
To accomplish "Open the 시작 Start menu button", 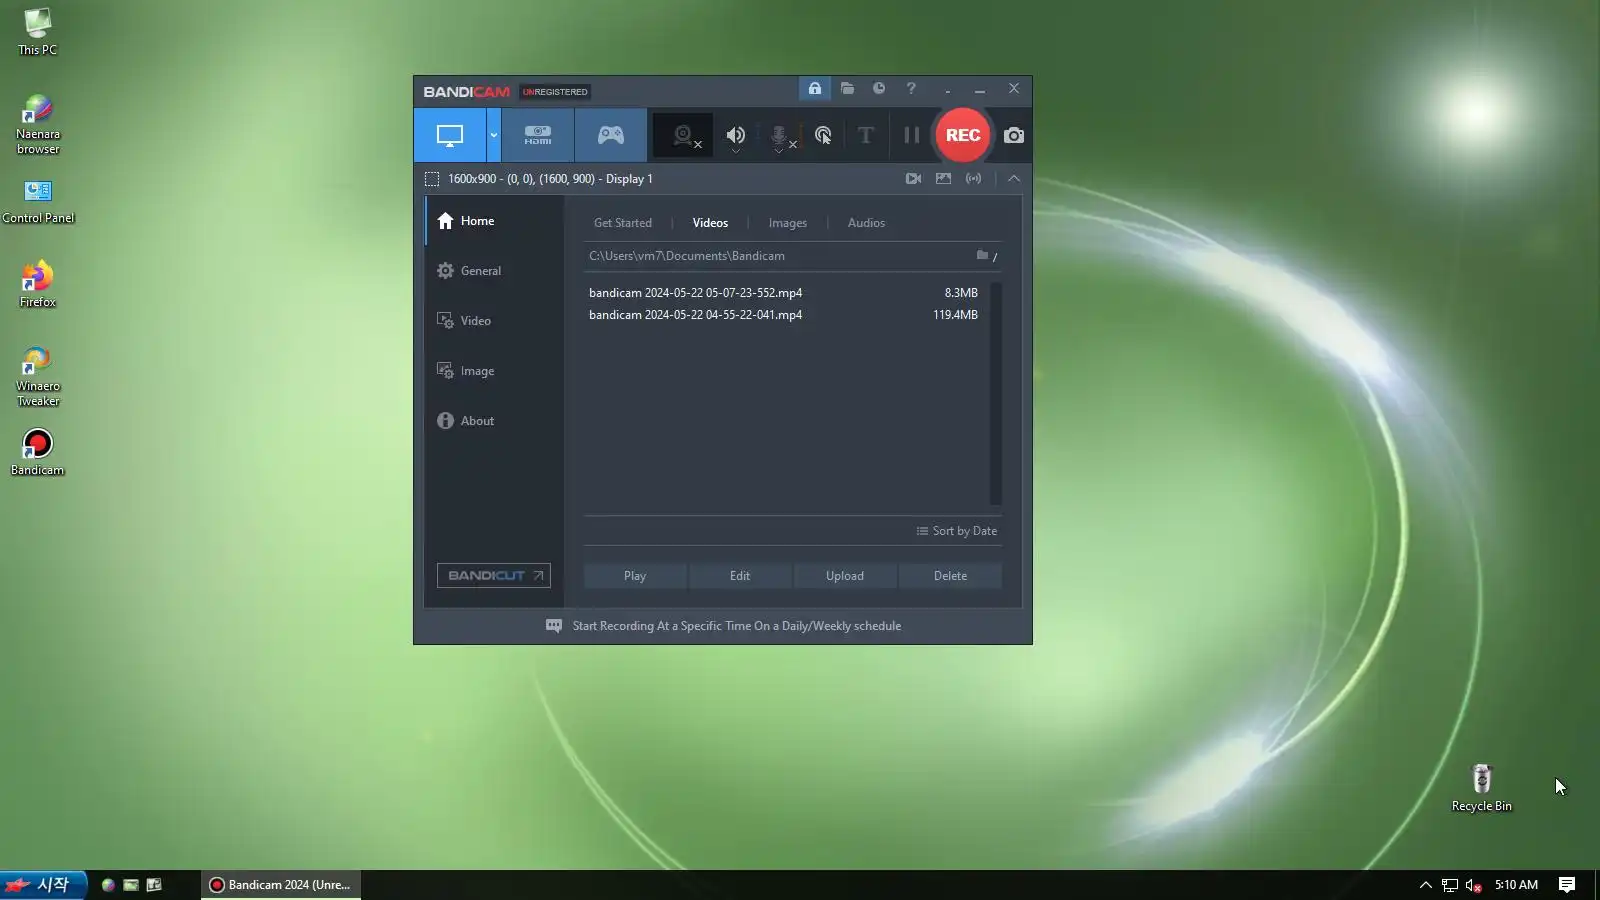I will click(x=43, y=885).
